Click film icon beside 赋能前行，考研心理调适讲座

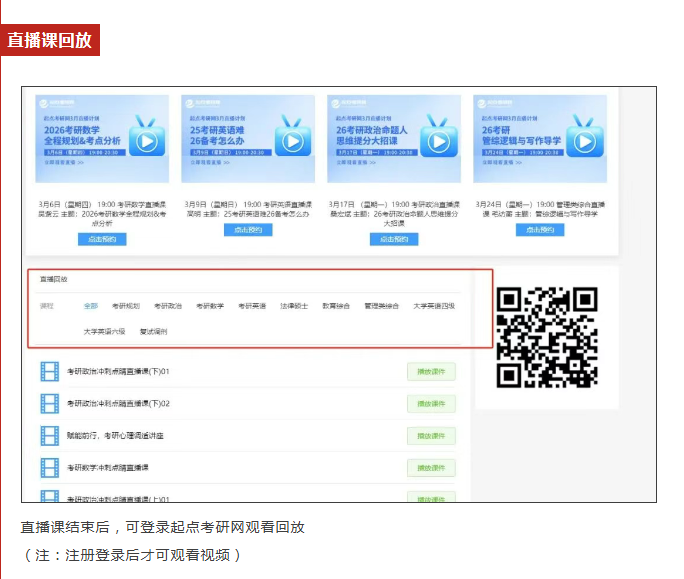(x=50, y=436)
